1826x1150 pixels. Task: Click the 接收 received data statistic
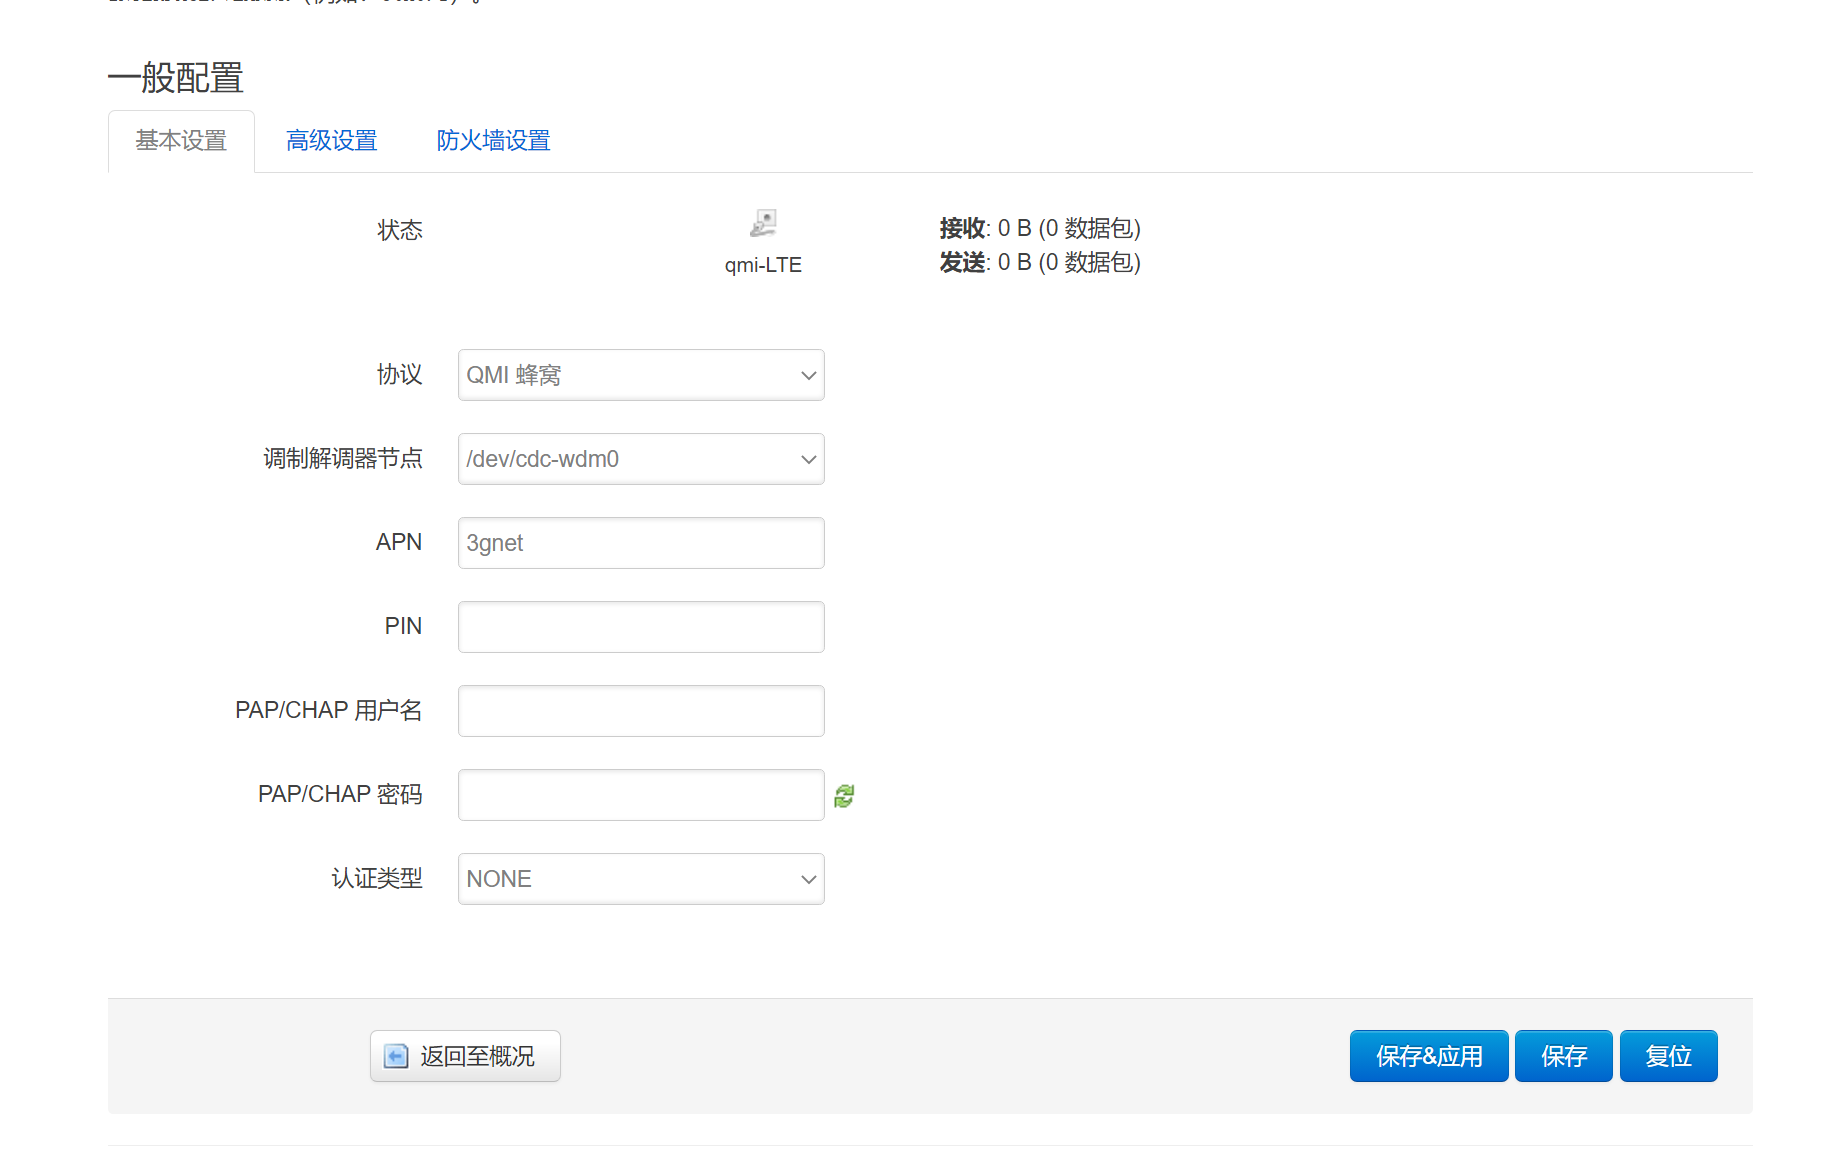1039,229
